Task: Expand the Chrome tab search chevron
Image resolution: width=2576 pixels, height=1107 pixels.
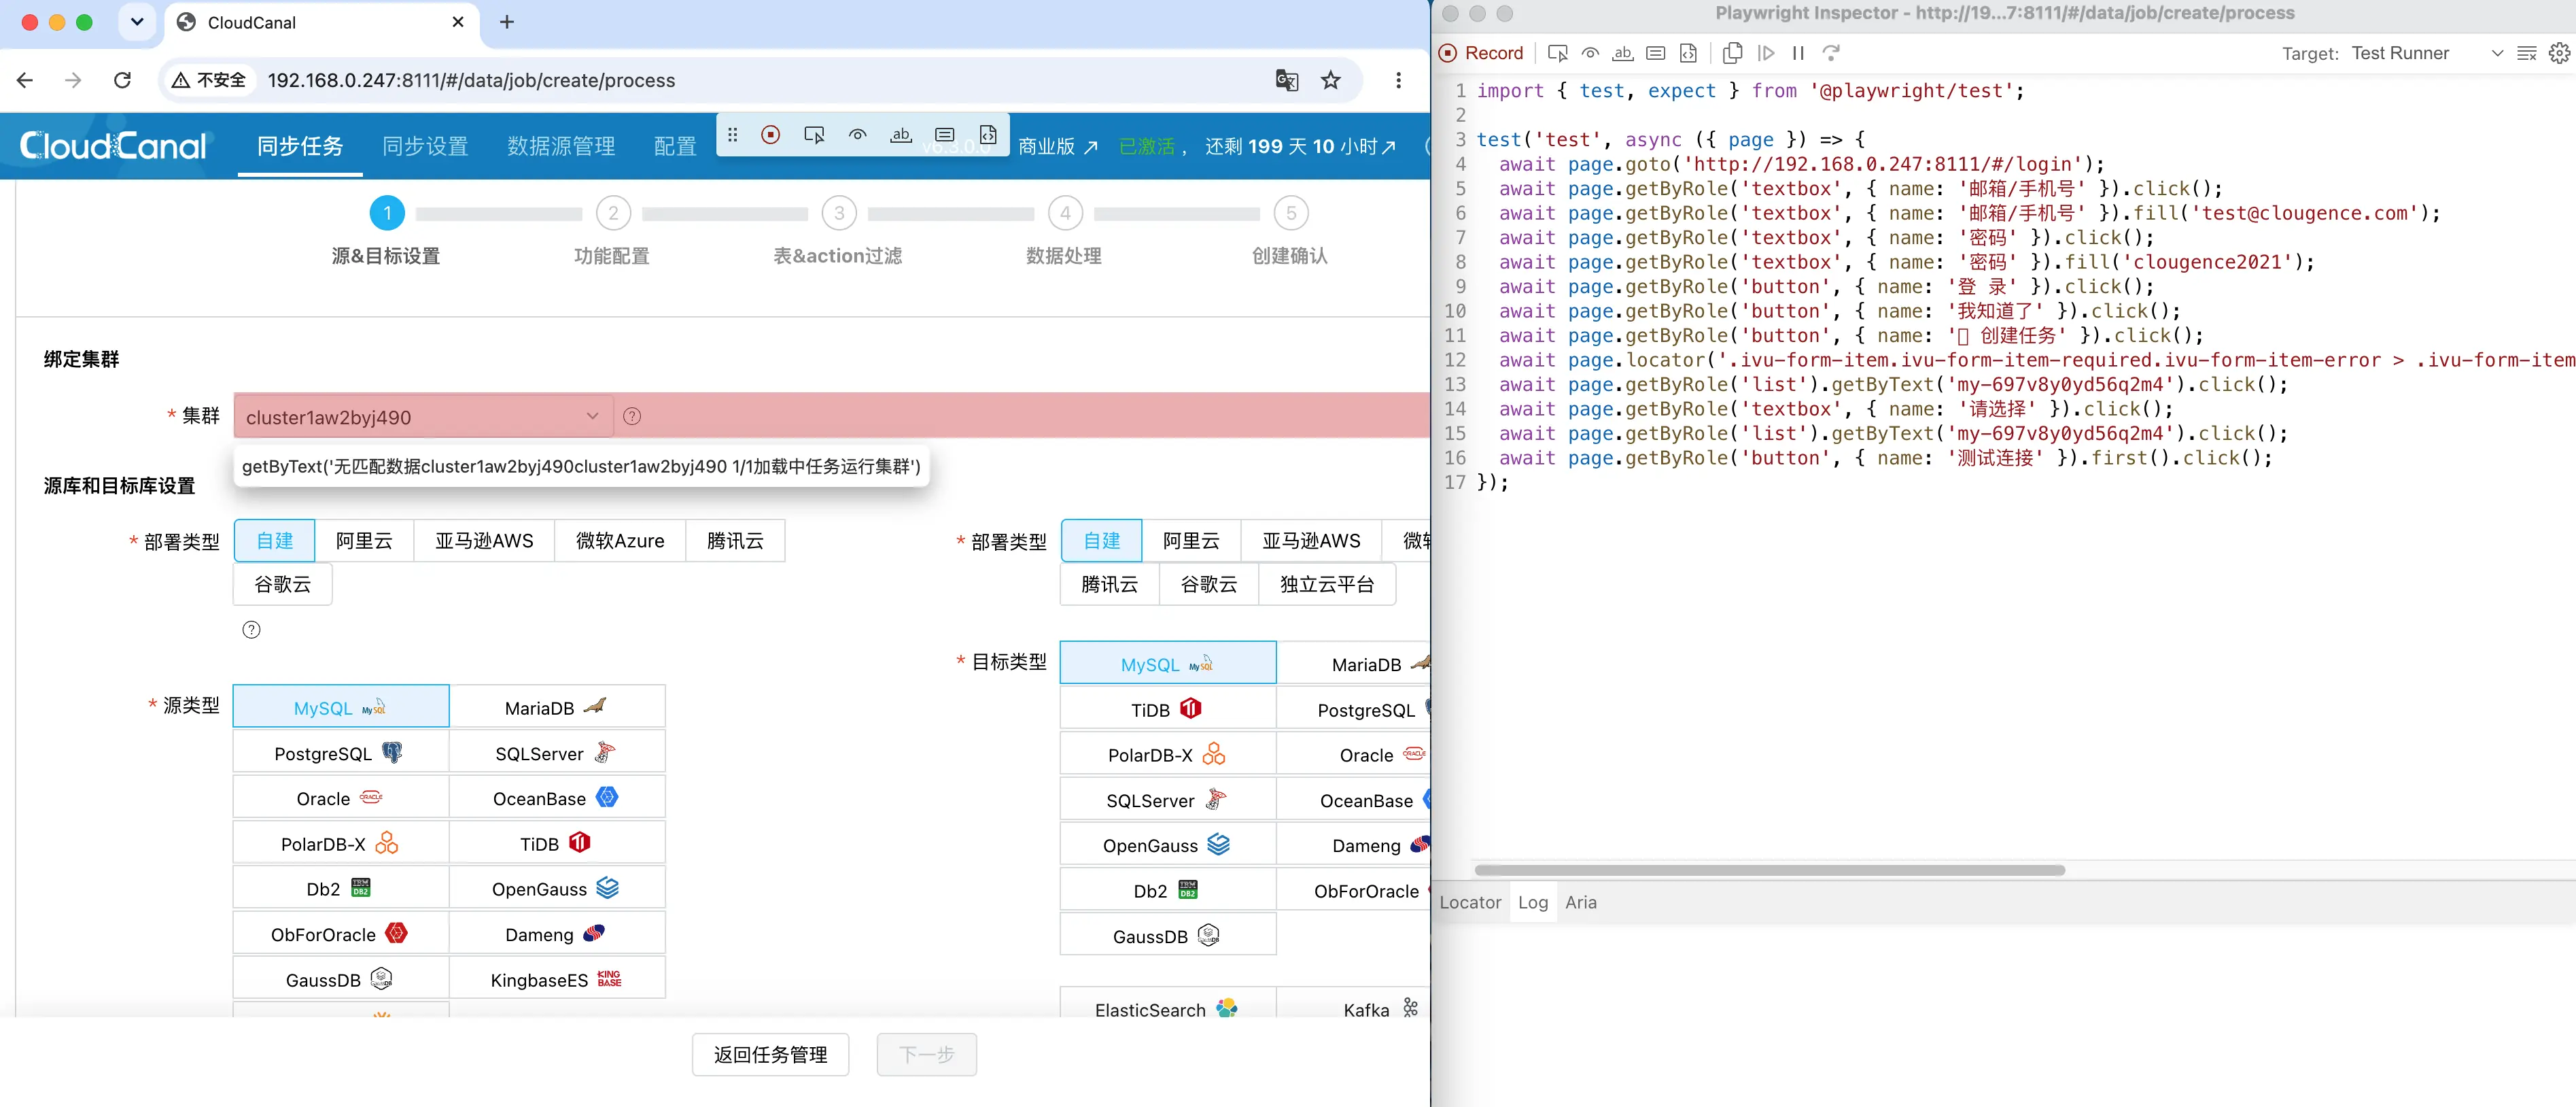Action: (x=137, y=22)
